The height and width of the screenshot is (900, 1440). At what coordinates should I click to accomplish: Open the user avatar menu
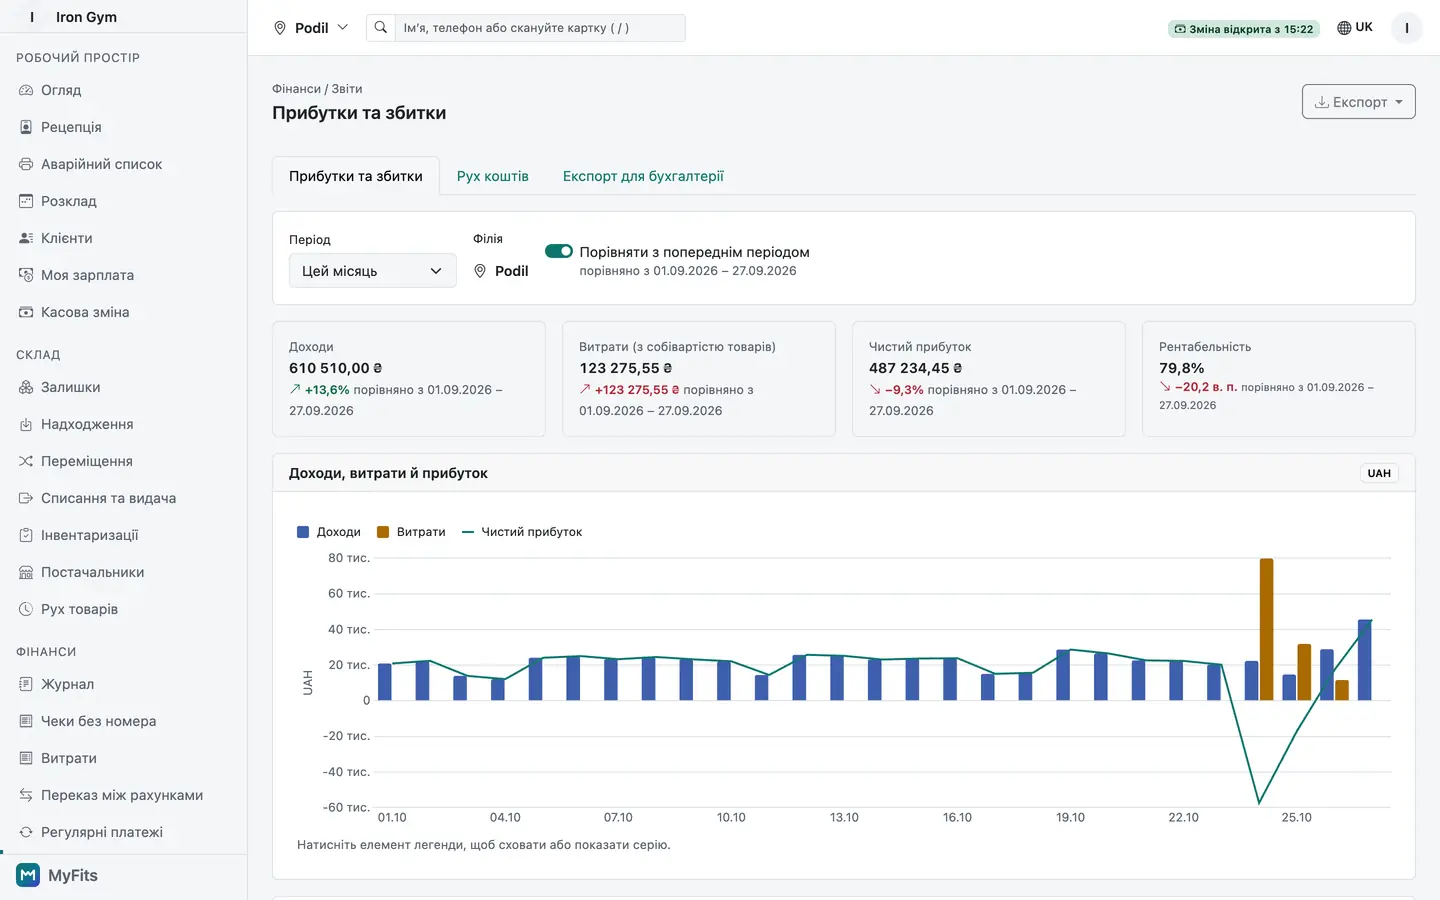click(x=1407, y=28)
